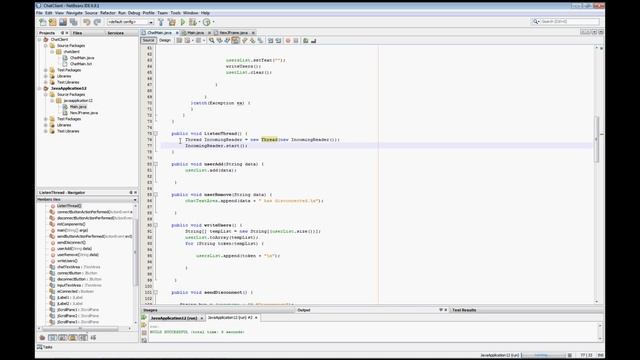Switch editor to Source view
This screenshot has height=360, width=640.
[x=148, y=40]
